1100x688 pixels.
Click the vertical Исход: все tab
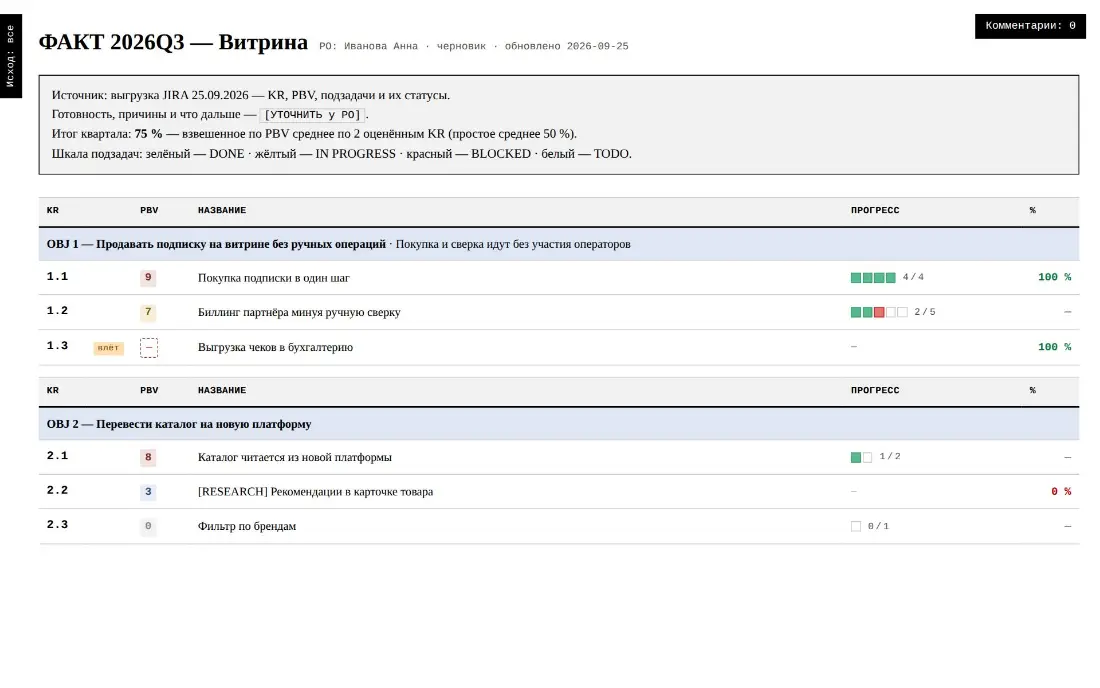pyautogui.click(x=11, y=56)
